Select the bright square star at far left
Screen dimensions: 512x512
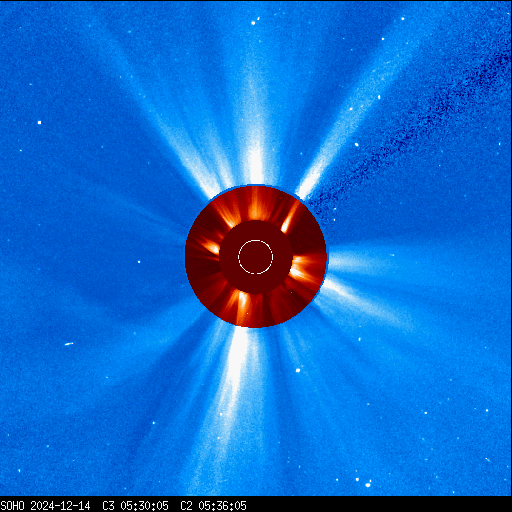pyautogui.click(x=39, y=123)
